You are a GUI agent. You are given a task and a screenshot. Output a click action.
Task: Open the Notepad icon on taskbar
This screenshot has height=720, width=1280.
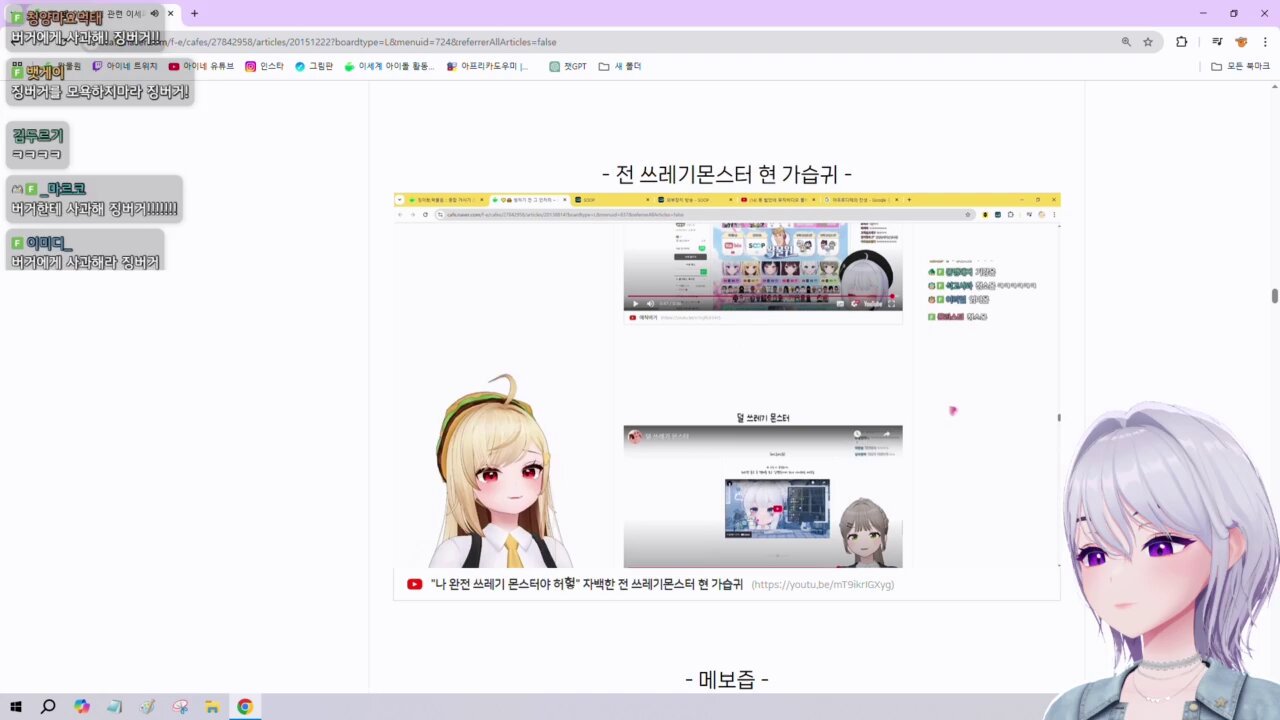pos(114,706)
